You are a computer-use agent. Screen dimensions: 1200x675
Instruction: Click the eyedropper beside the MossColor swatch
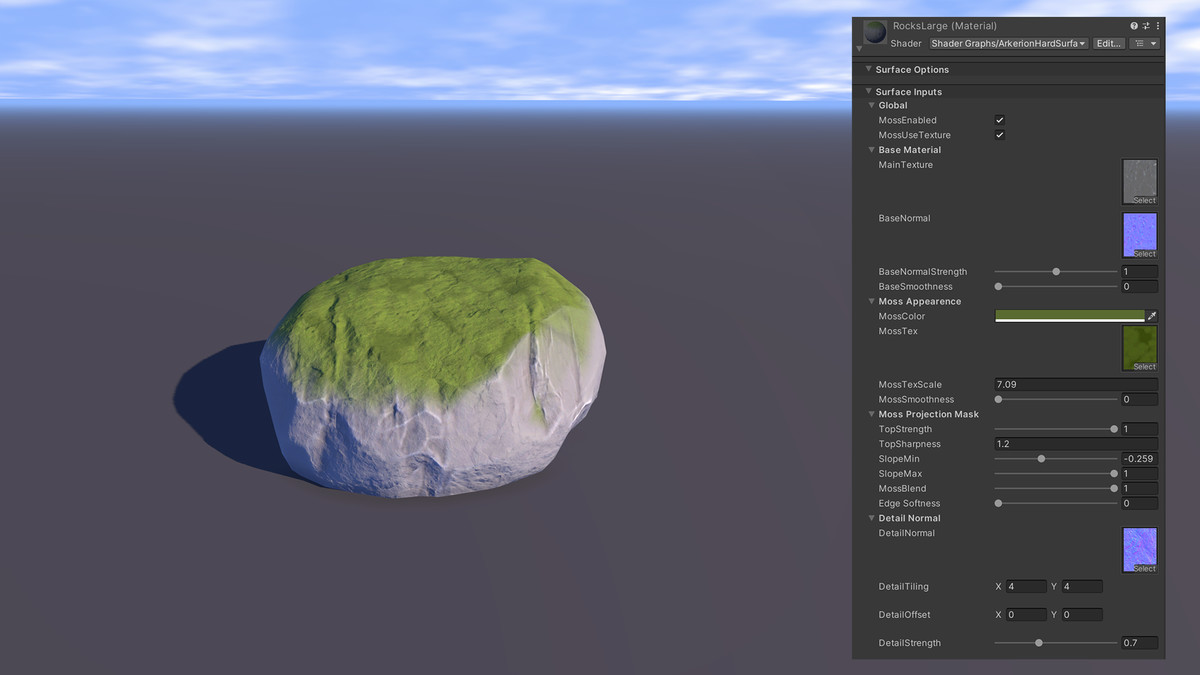[x=1153, y=315]
